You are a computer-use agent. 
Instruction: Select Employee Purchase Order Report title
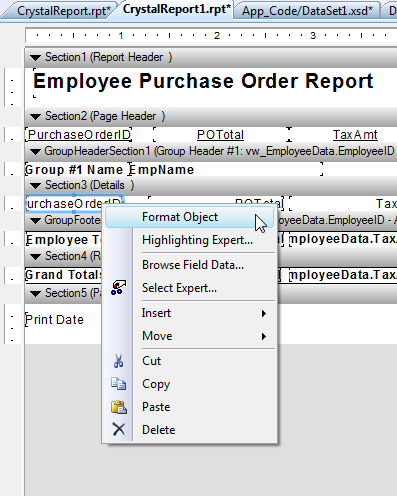pos(203,81)
